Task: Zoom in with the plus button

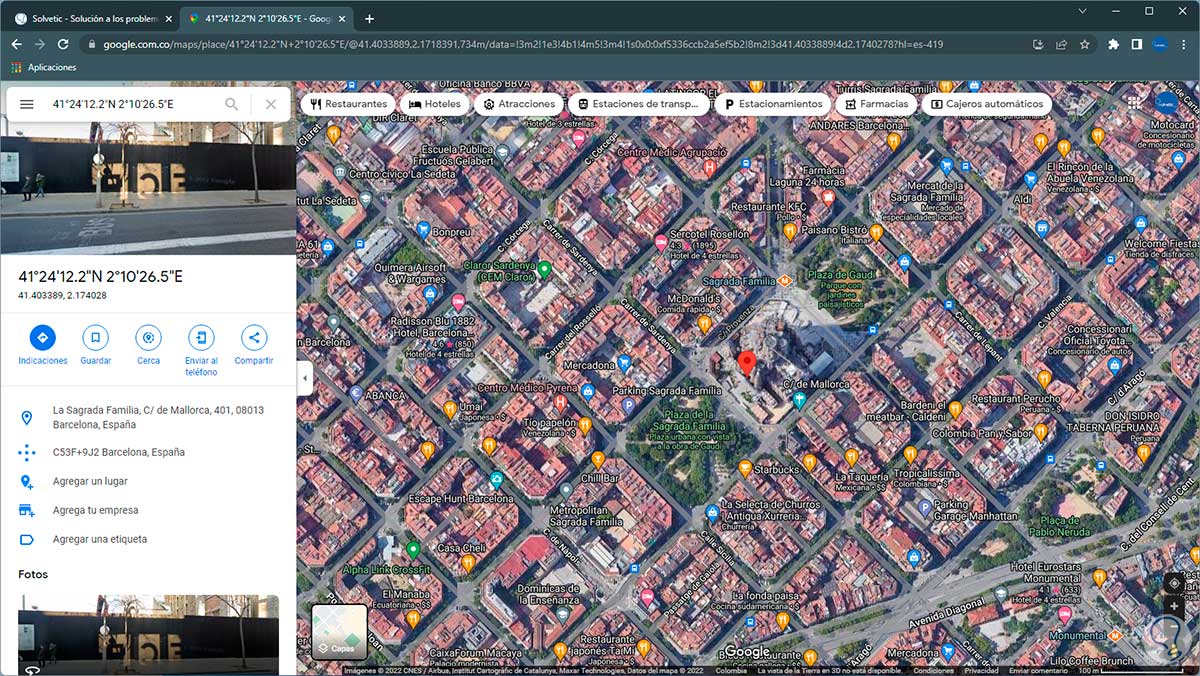Action: [x=1174, y=606]
